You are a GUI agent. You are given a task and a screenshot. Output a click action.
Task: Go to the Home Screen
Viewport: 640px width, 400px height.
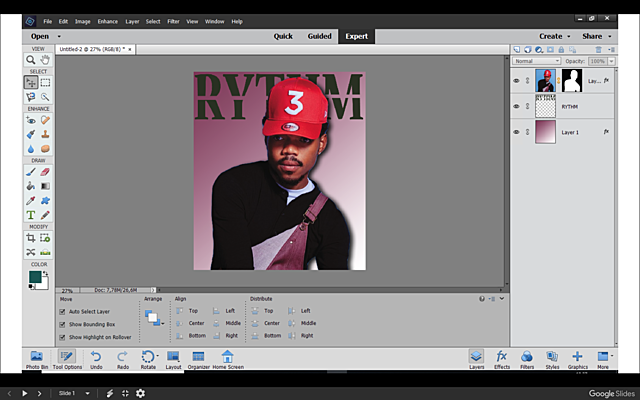click(x=228, y=360)
